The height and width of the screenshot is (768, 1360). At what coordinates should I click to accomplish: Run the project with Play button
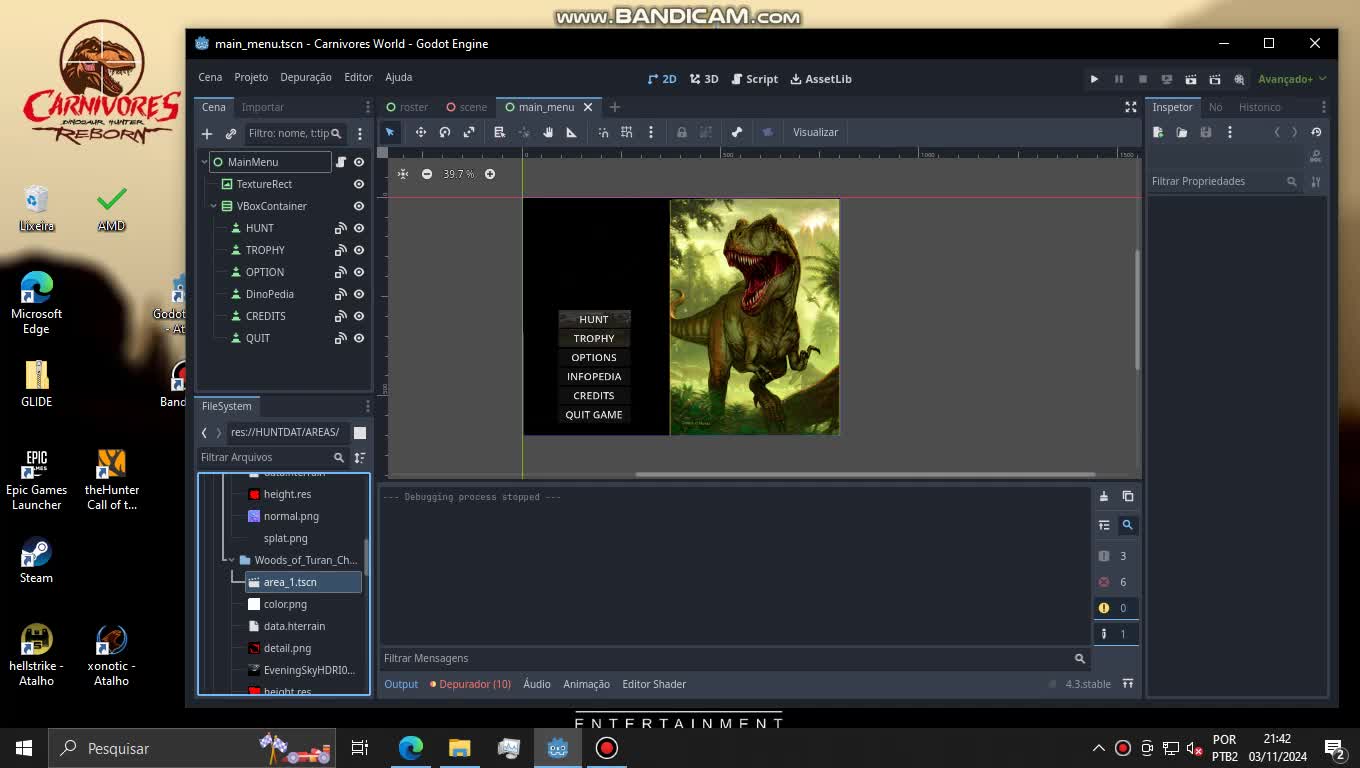point(1094,79)
